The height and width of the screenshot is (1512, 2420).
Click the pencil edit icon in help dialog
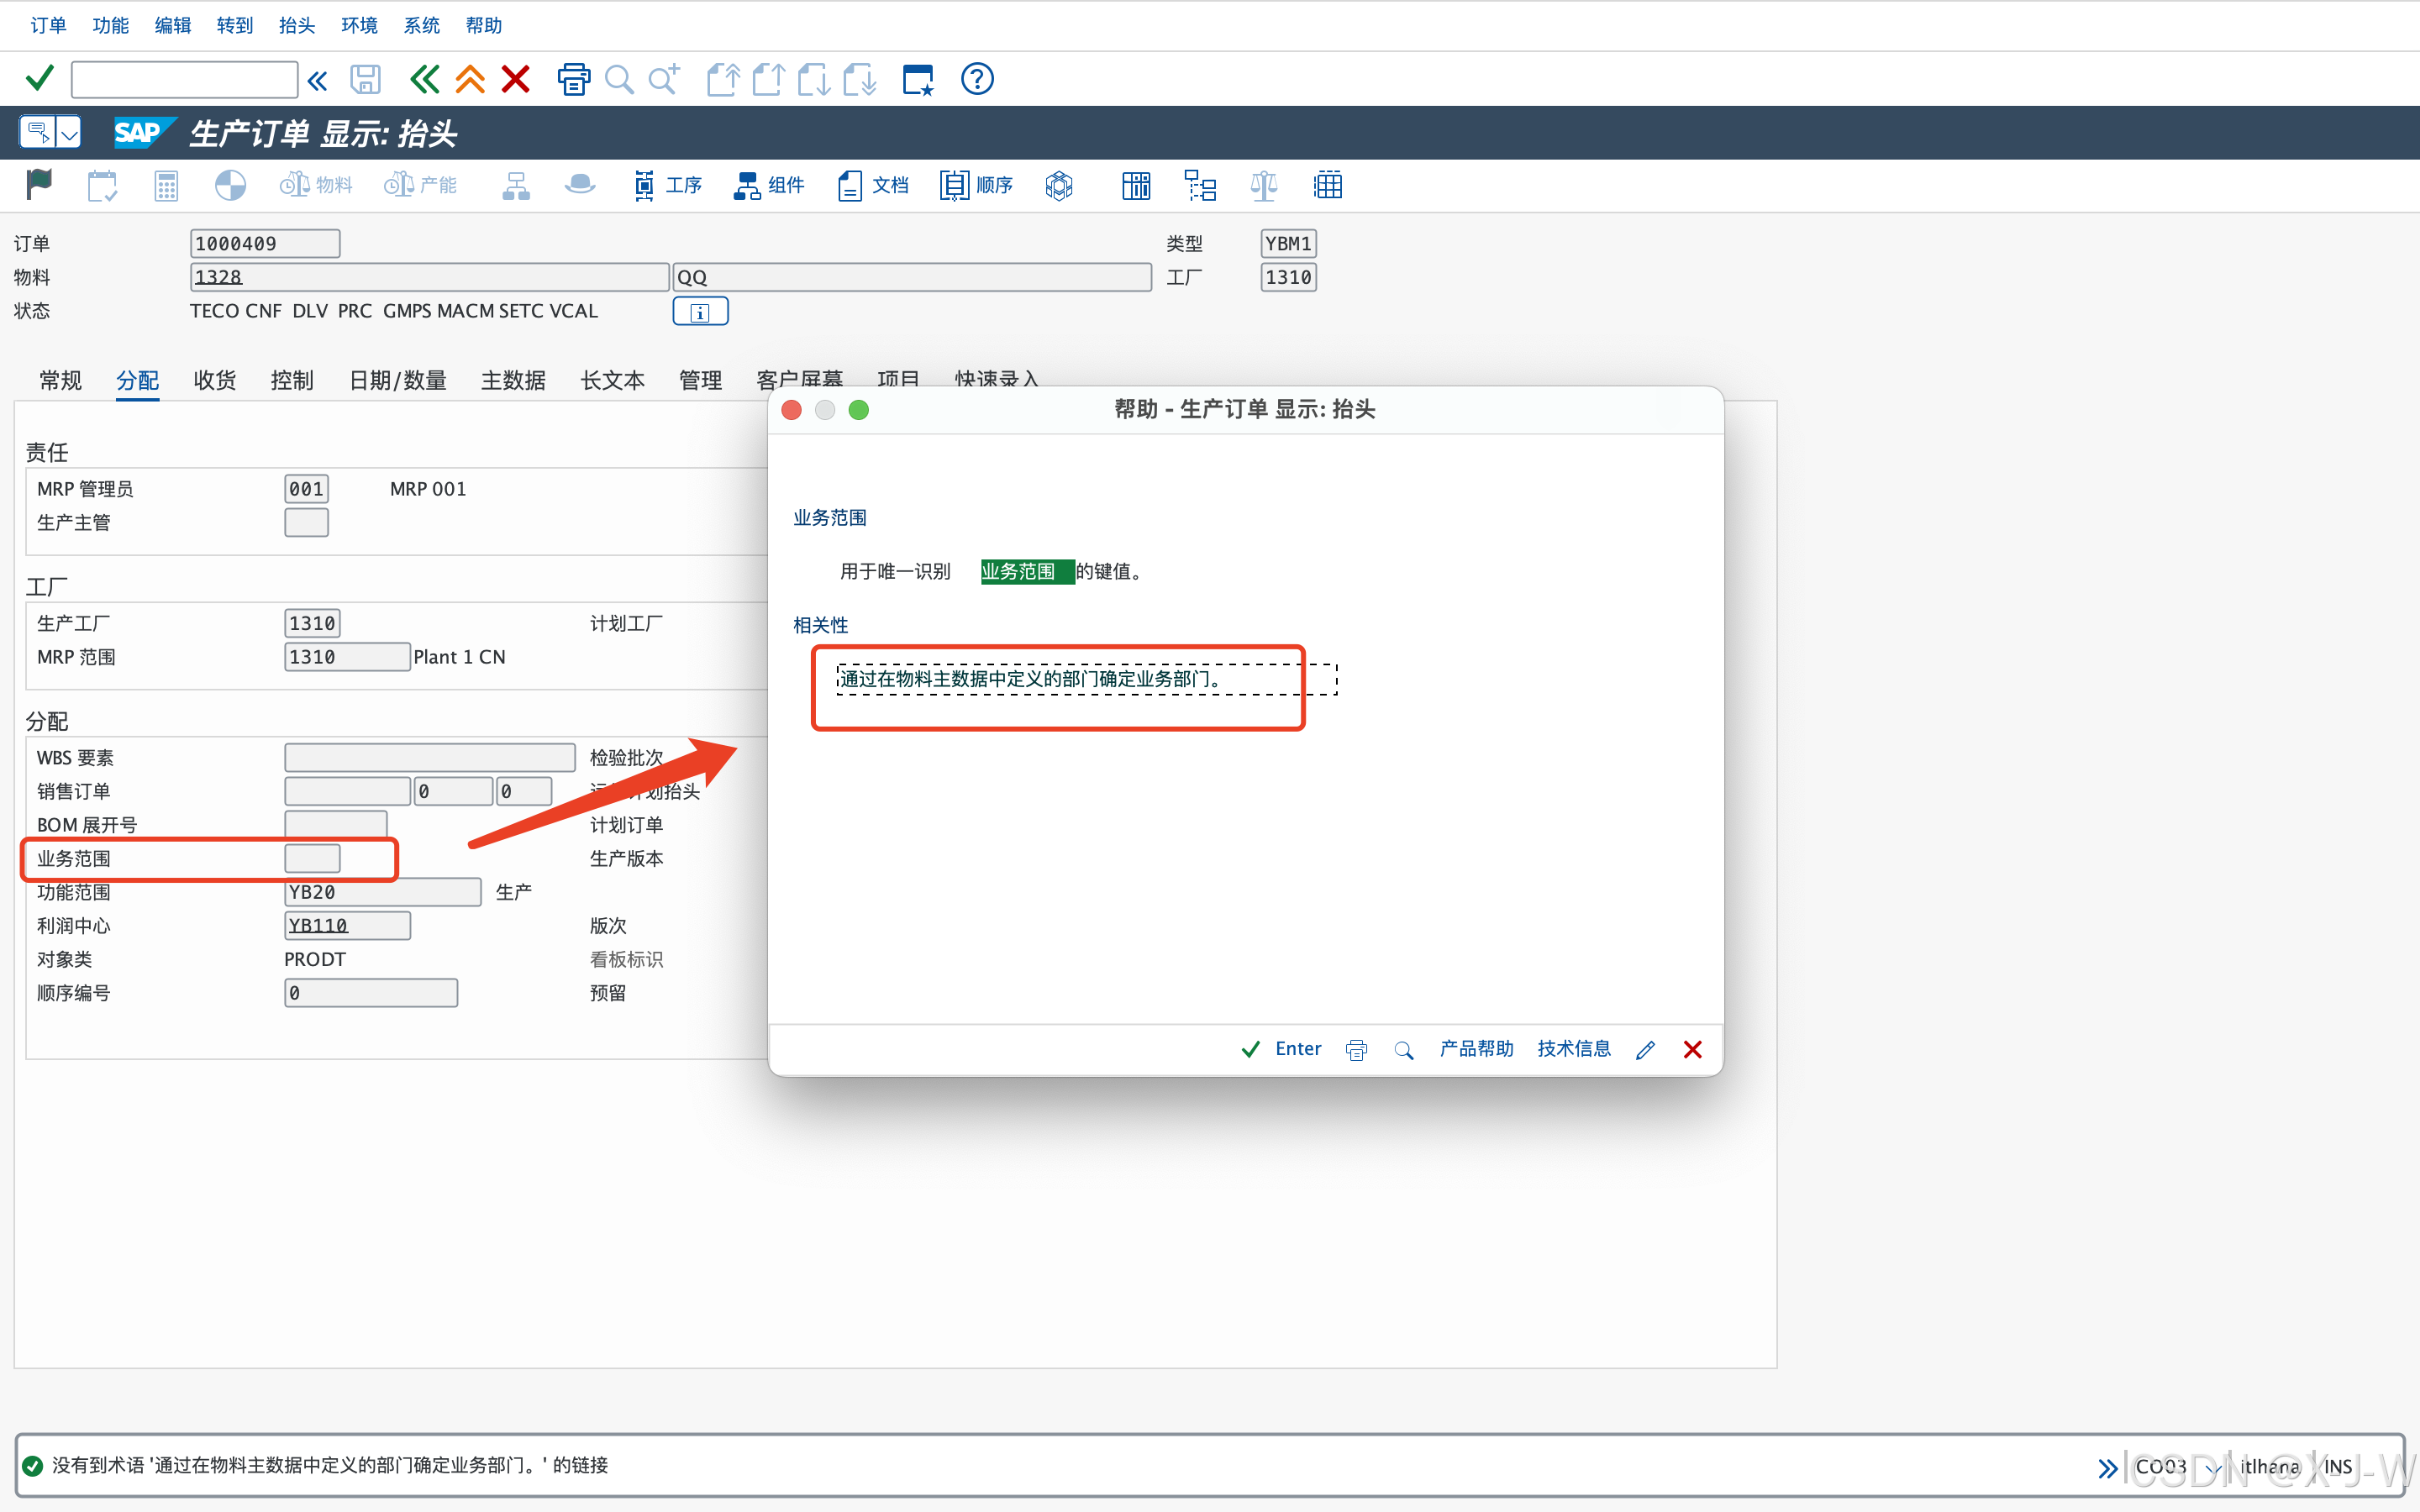tap(1645, 1049)
